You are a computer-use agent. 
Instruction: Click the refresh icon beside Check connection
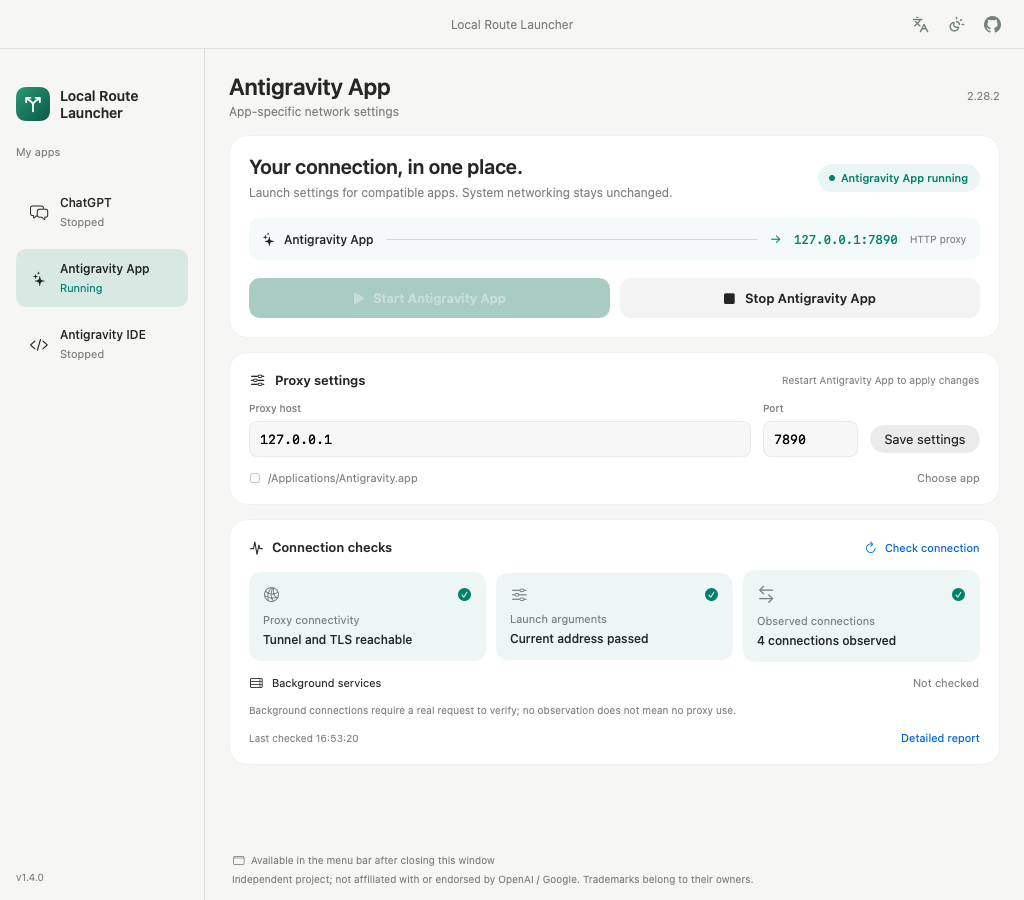pos(871,548)
